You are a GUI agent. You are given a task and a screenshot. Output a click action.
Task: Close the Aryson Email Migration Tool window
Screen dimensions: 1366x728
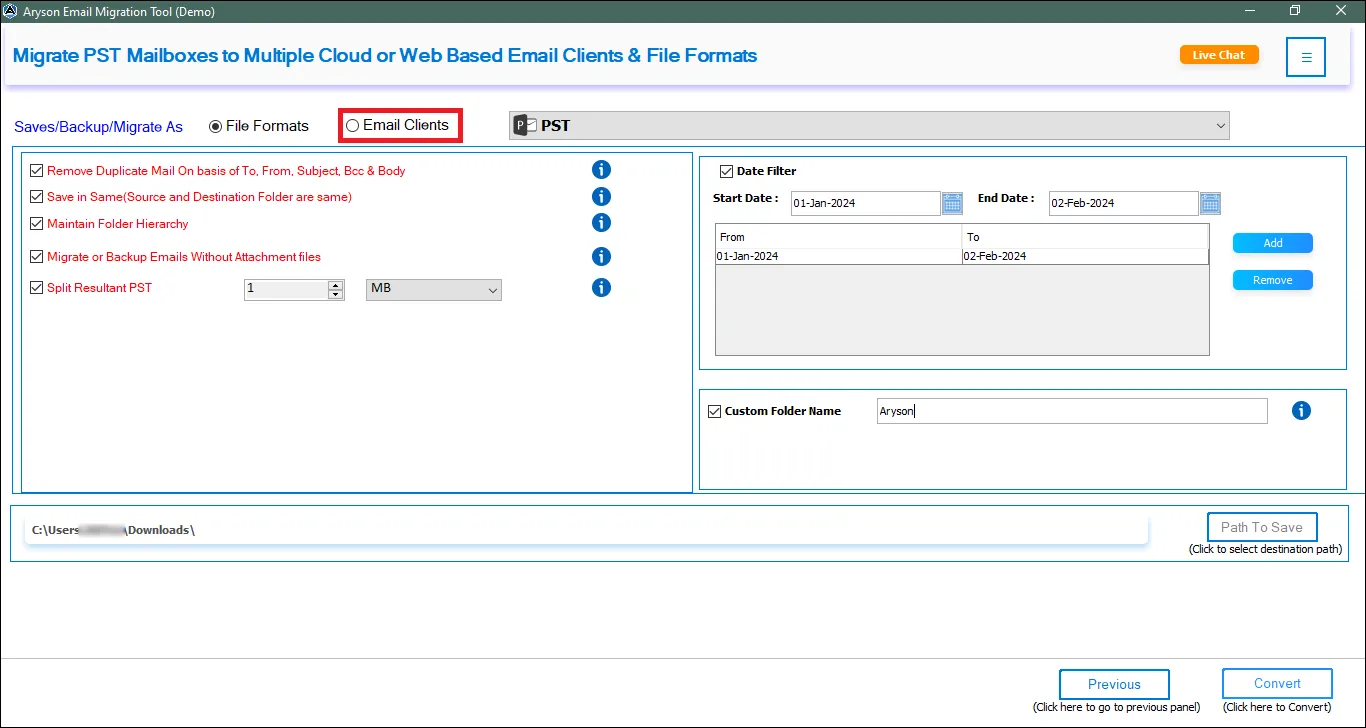point(1341,11)
